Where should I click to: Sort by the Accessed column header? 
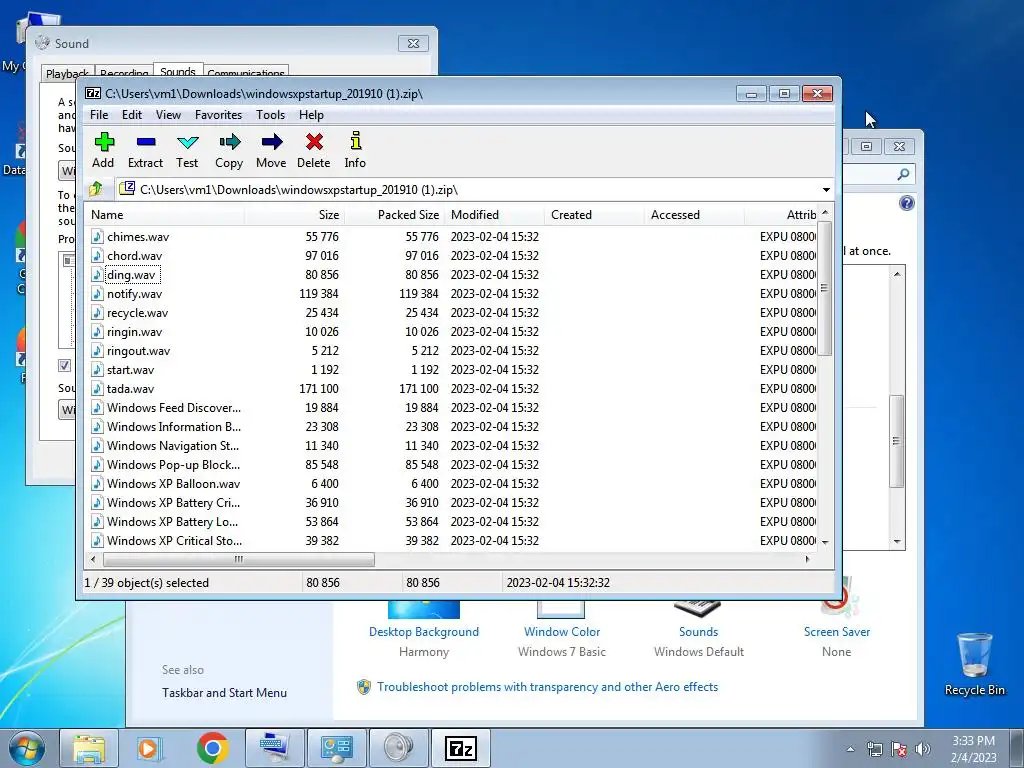pyautogui.click(x=694, y=215)
